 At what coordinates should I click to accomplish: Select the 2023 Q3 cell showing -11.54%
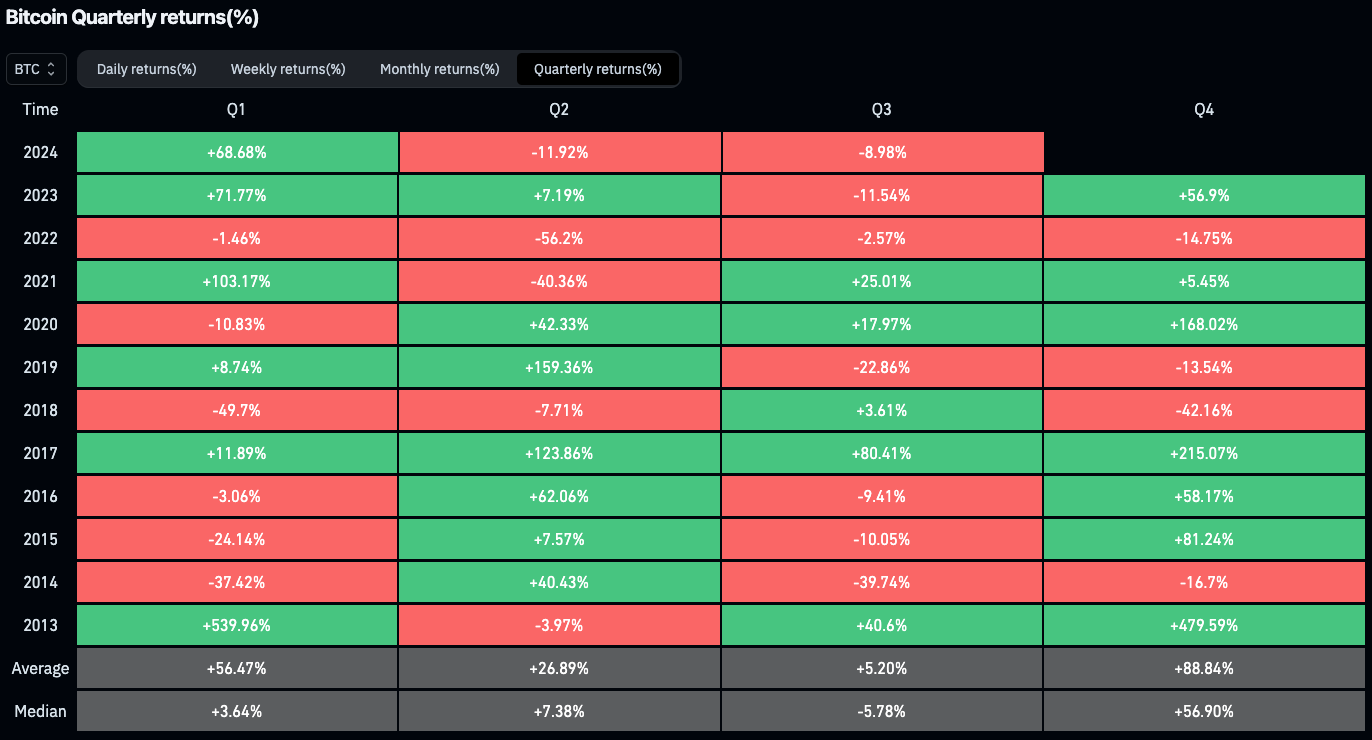[881, 196]
